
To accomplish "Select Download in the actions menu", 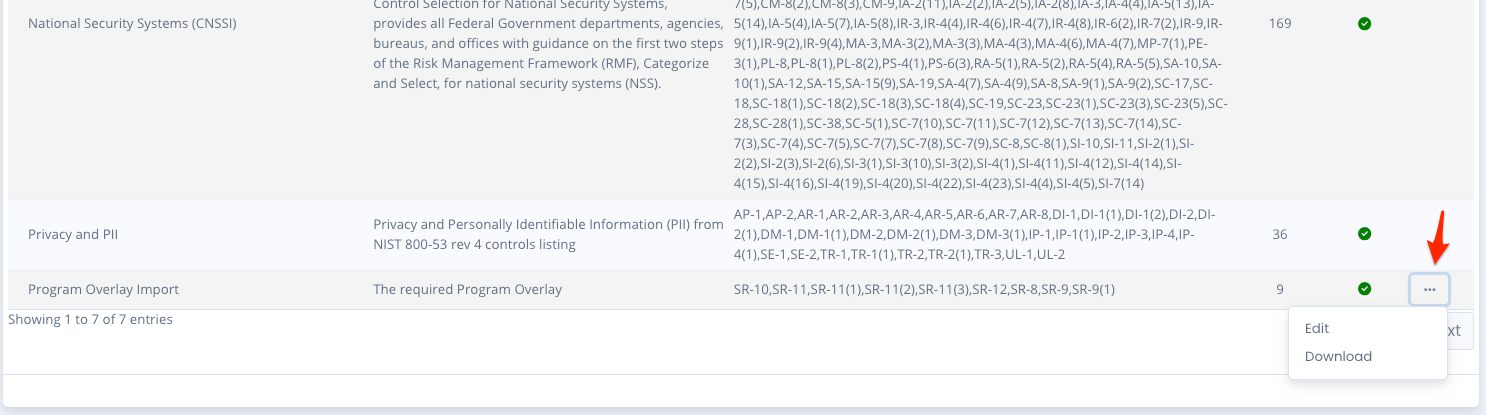I will click(1338, 356).
